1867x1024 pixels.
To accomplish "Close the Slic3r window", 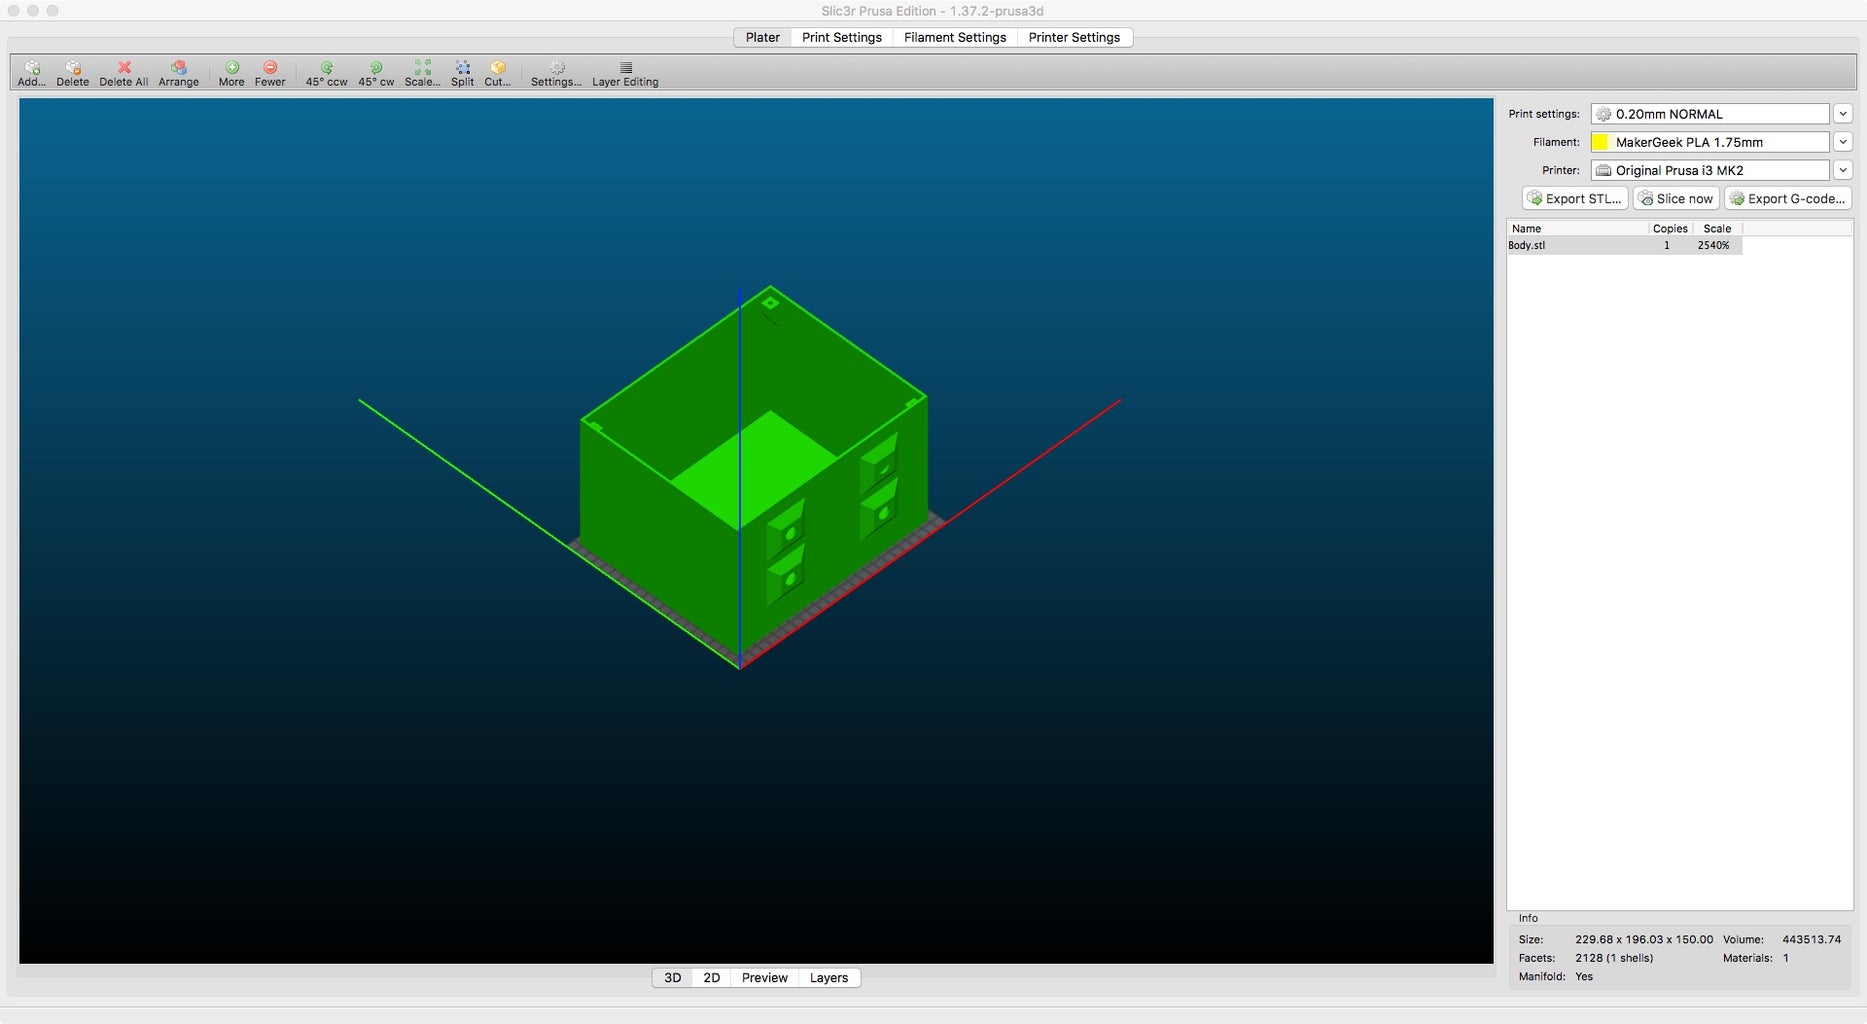I will (x=14, y=10).
